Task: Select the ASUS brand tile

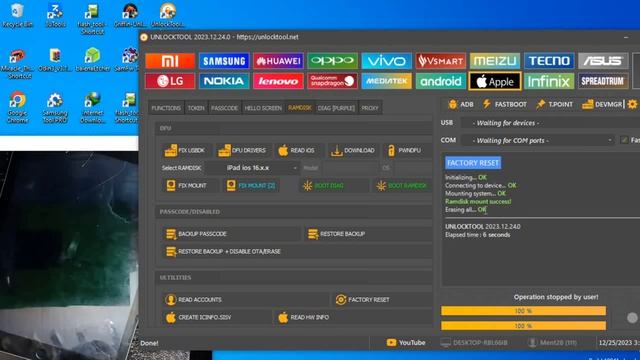Action: click(x=603, y=61)
